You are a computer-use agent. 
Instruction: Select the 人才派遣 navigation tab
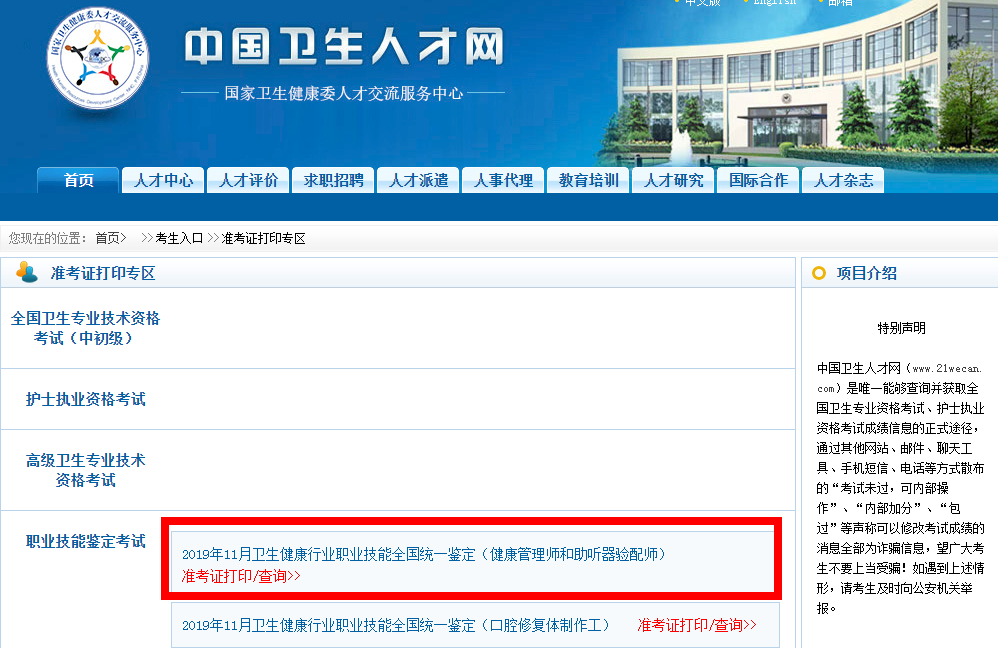pos(418,180)
